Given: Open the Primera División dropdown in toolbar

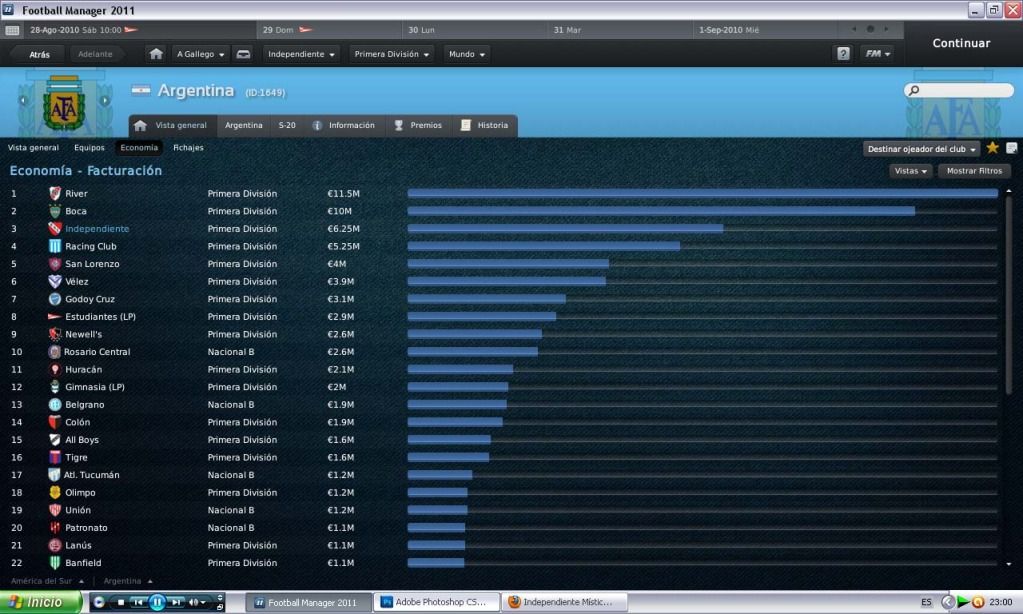Looking at the screenshot, I should (391, 54).
